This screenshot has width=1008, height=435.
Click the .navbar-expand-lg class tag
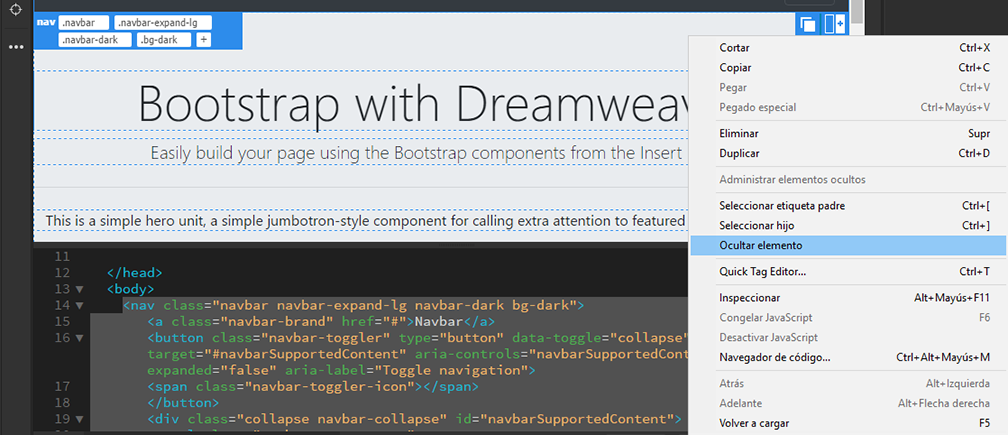coord(162,23)
